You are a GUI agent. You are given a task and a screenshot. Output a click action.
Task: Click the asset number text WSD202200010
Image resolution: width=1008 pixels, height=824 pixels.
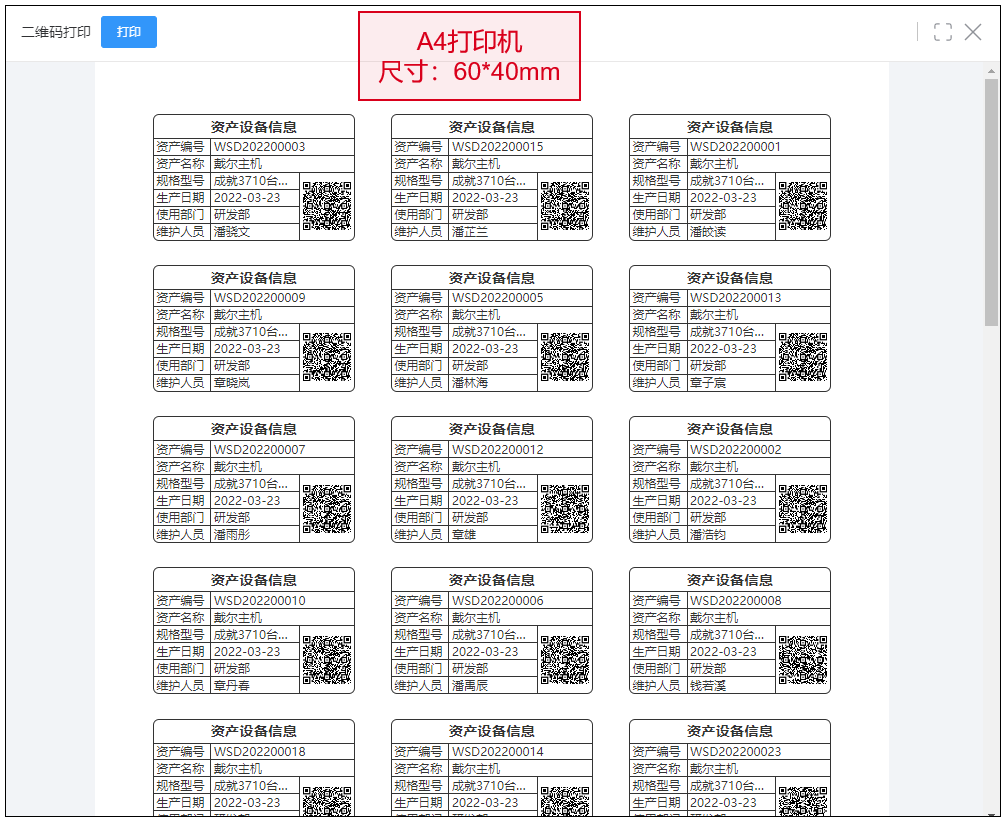tap(259, 601)
